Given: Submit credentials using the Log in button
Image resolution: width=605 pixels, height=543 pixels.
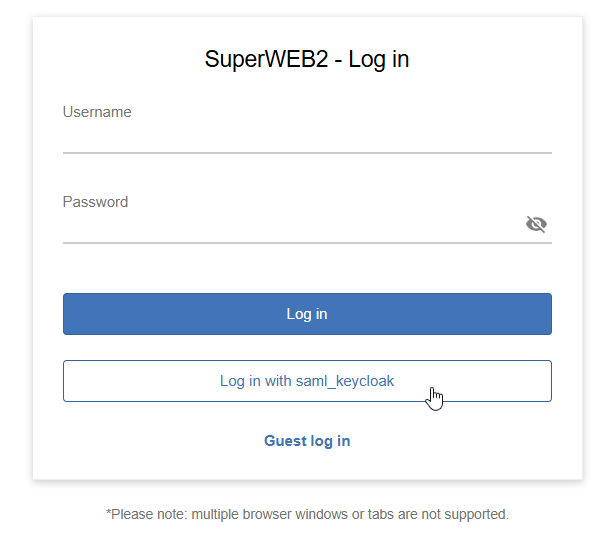Looking at the screenshot, I should click(x=306, y=314).
